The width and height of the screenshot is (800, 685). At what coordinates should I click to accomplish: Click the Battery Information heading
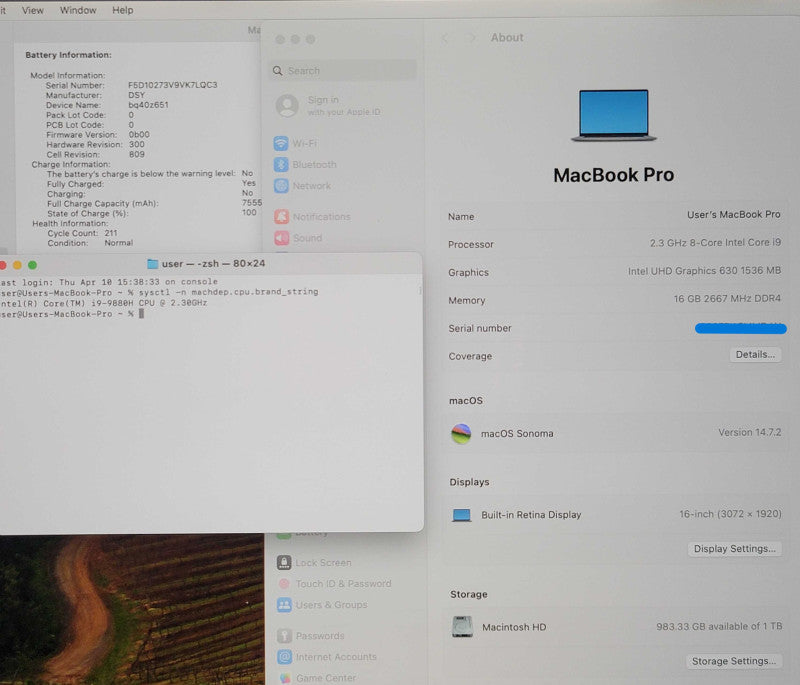pyautogui.click(x=68, y=55)
